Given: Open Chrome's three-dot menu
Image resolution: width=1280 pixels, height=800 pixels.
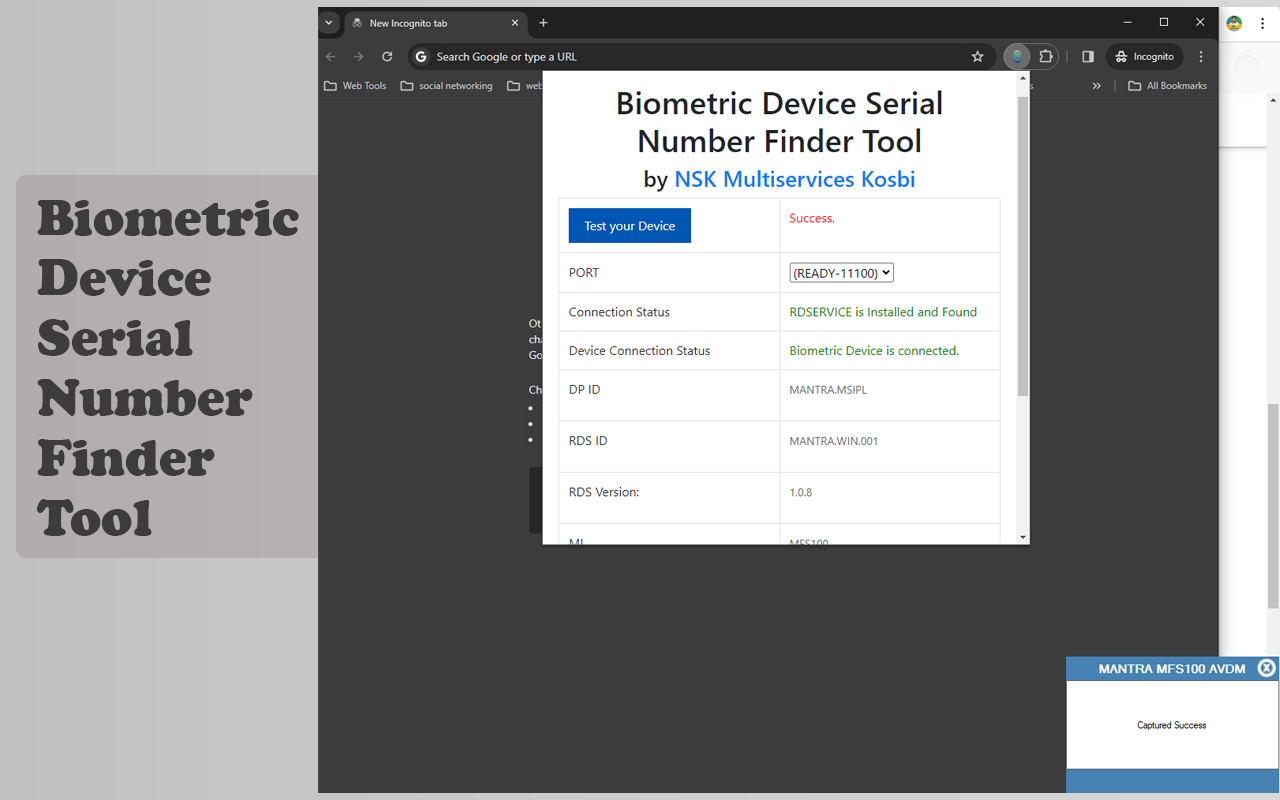Looking at the screenshot, I should click(x=1201, y=56).
